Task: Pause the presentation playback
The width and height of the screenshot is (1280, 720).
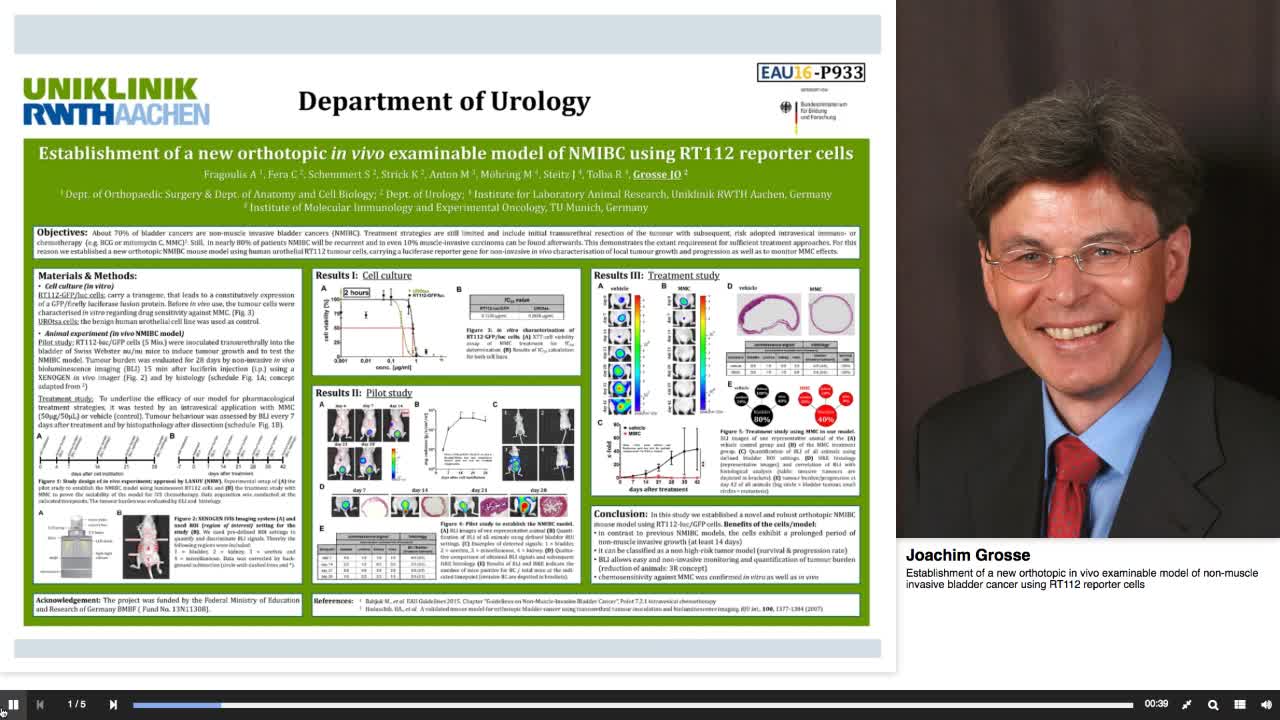Action: click(13, 704)
